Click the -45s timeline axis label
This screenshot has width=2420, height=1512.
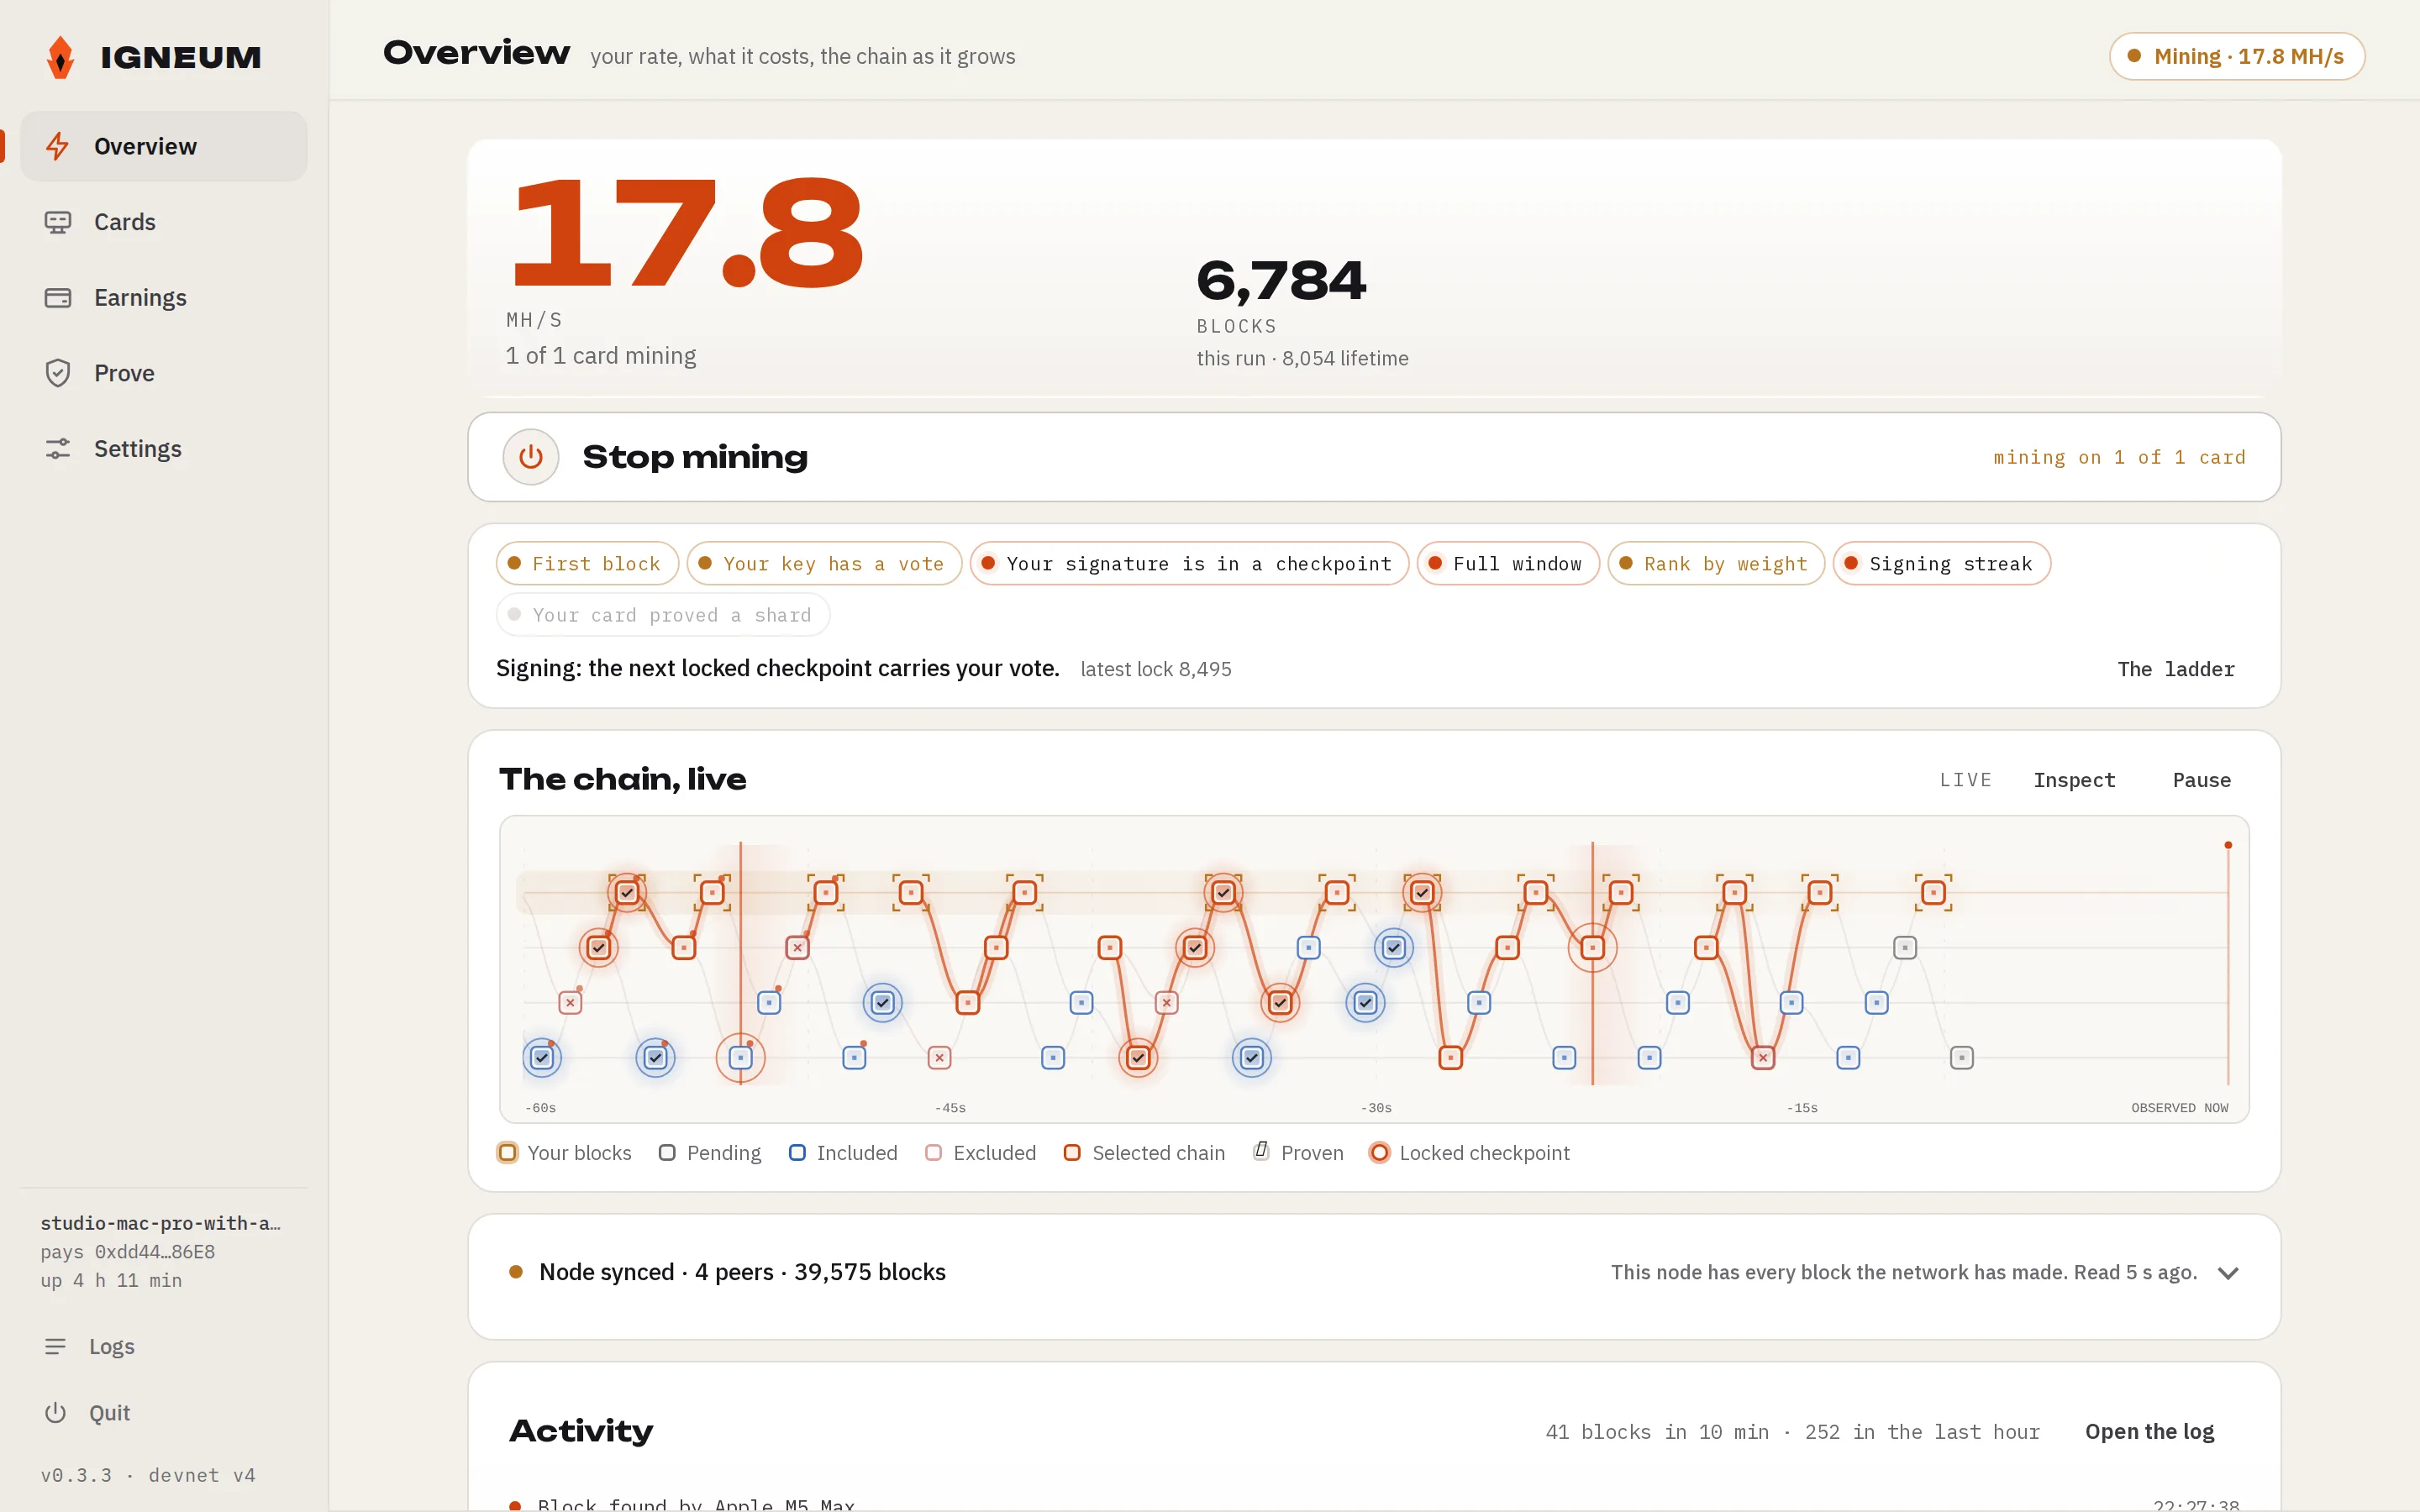(x=950, y=1108)
